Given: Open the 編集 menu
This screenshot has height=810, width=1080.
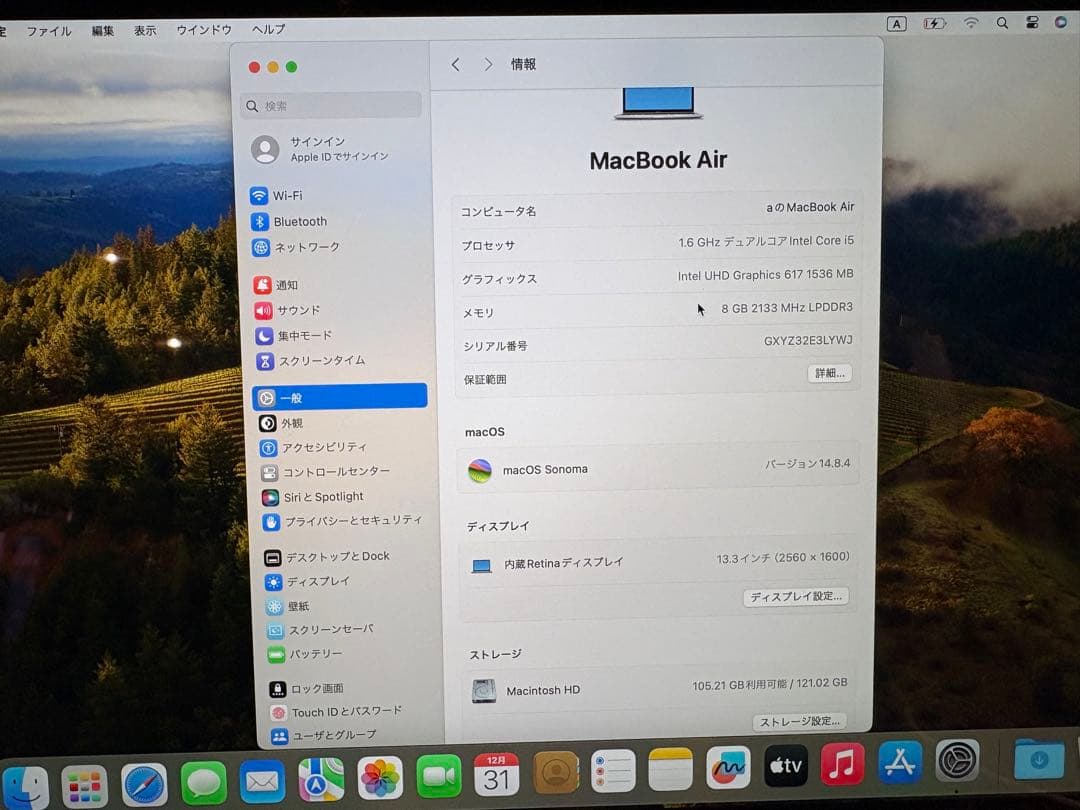Looking at the screenshot, I should [x=103, y=31].
